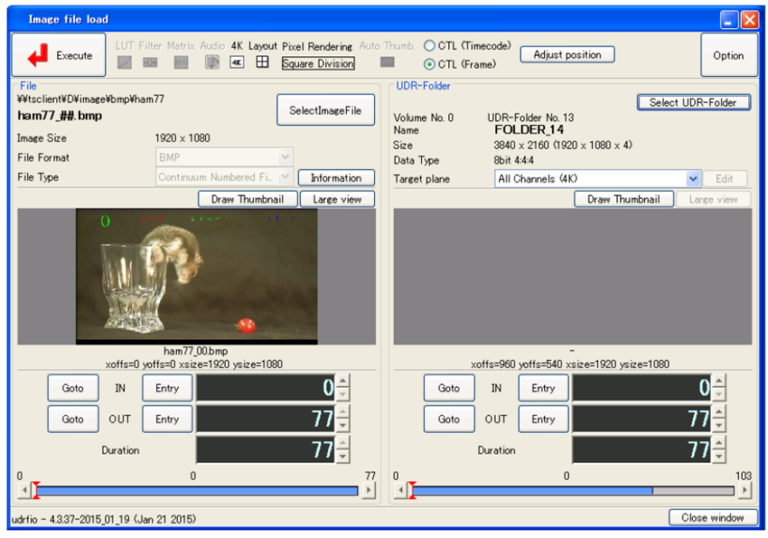Image resolution: width=768 pixels, height=538 pixels.
Task: Click Square Division pixel rendering setting
Action: 318,64
